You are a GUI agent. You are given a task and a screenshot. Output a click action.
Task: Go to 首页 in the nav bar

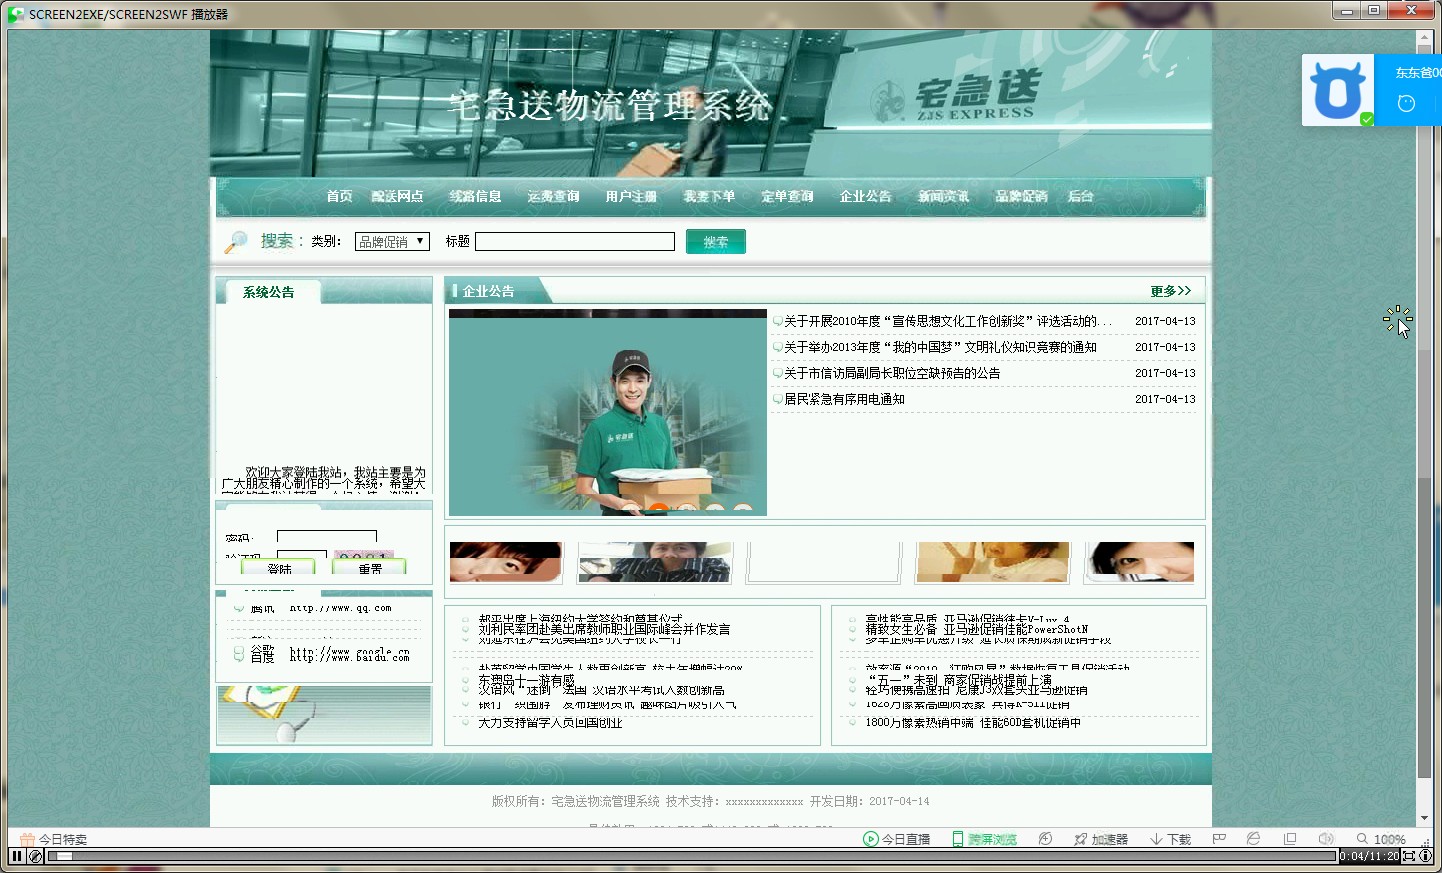coord(339,196)
